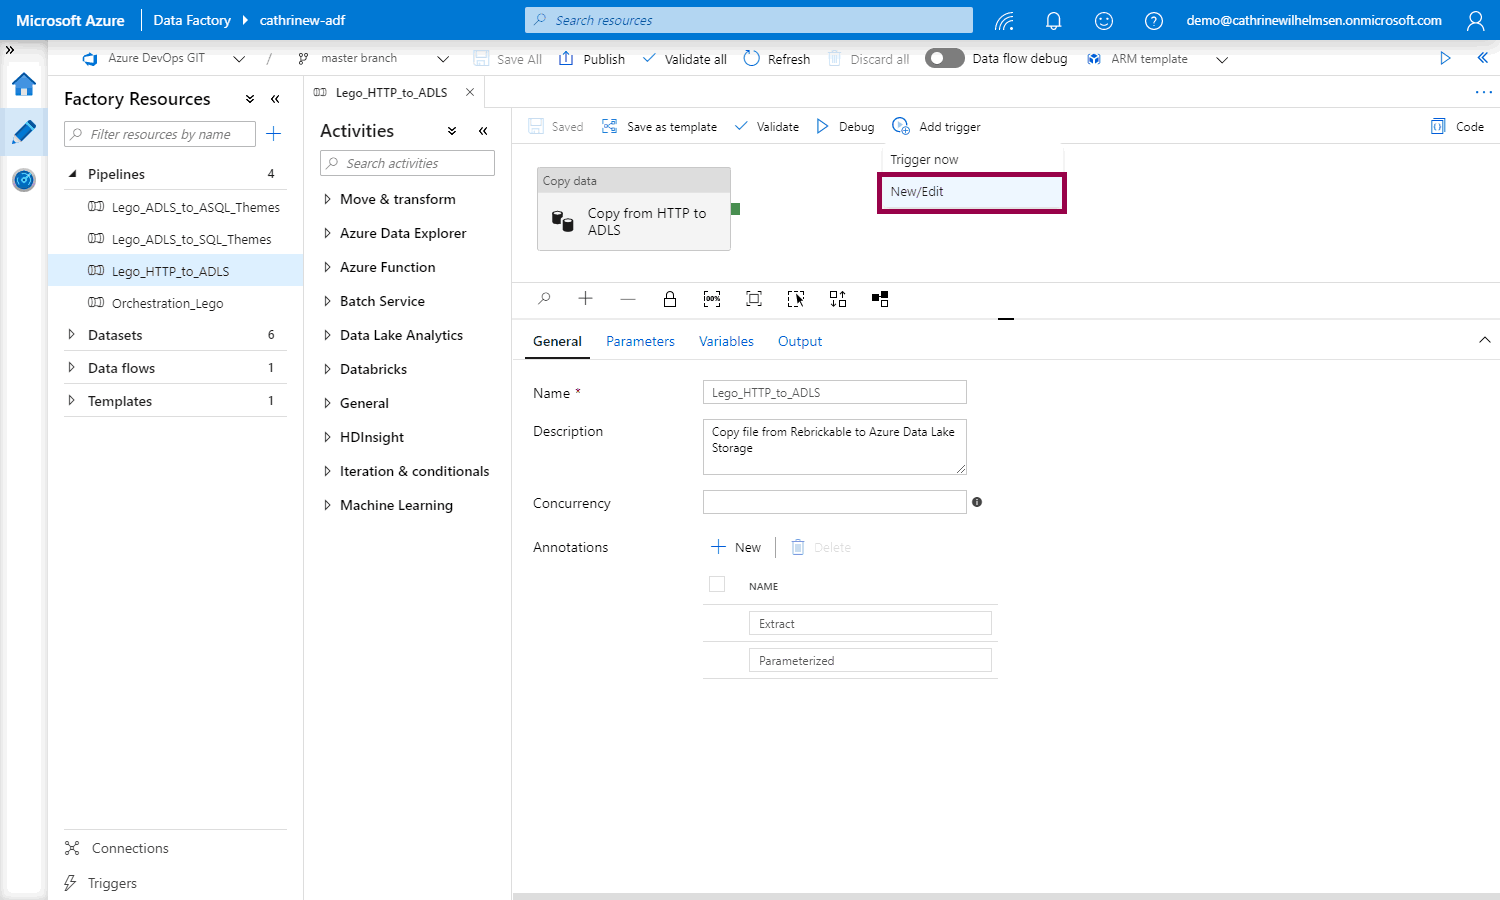Screen dimensions: 1500x900
Task: Toggle the Data flow debug switch
Action: click(x=944, y=58)
